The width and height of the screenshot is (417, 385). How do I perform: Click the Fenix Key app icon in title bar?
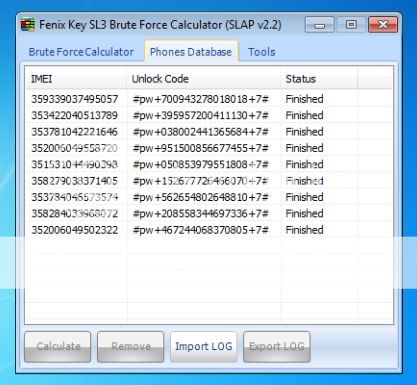(28, 25)
